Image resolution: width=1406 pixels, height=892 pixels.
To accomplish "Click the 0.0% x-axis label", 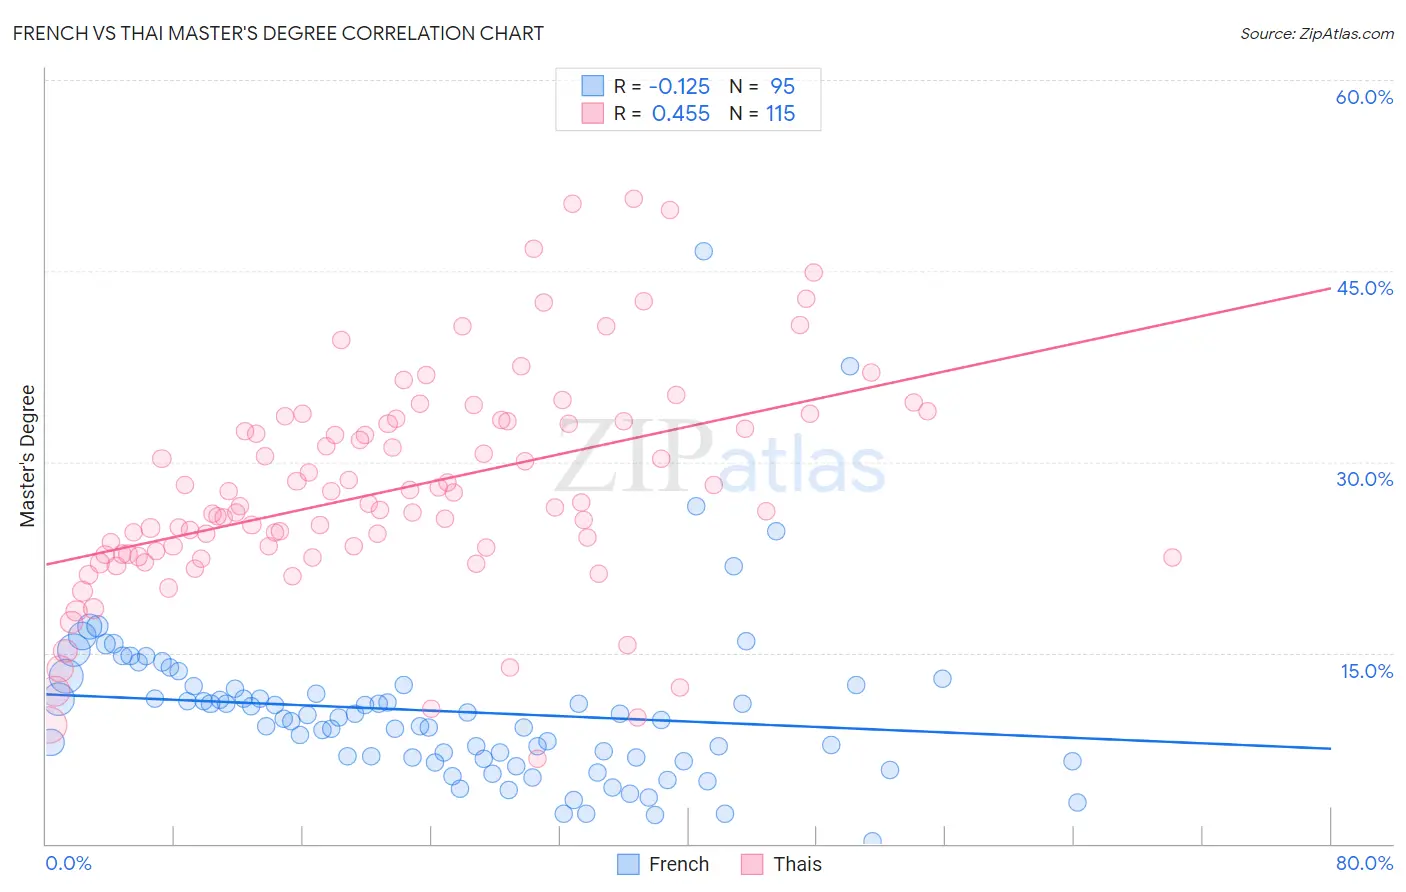I will [x=68, y=863].
